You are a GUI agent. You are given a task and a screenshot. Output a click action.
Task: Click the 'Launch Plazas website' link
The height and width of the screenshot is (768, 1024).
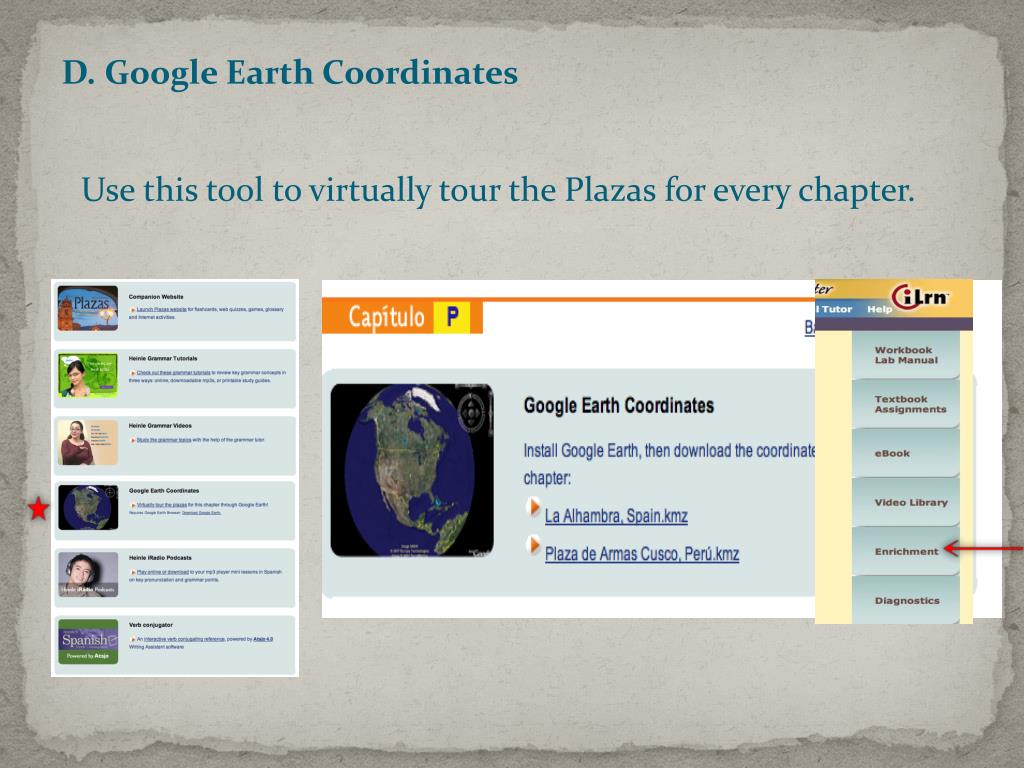pyautogui.click(x=161, y=310)
